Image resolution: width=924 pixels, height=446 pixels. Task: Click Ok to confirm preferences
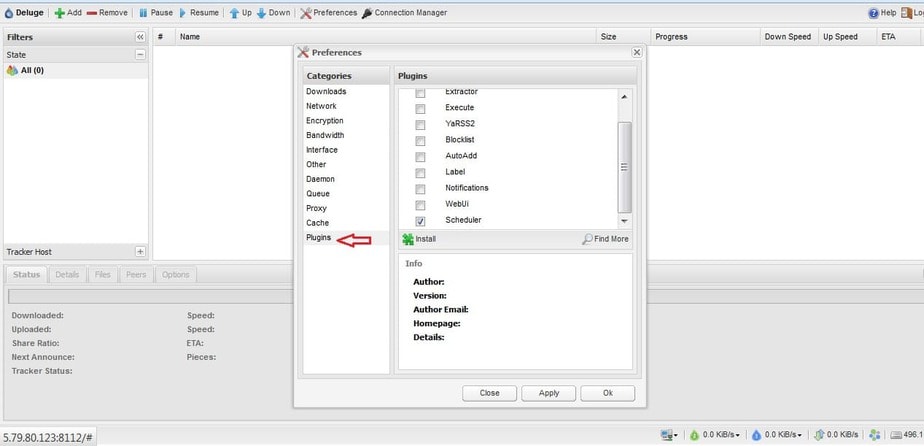coord(607,393)
